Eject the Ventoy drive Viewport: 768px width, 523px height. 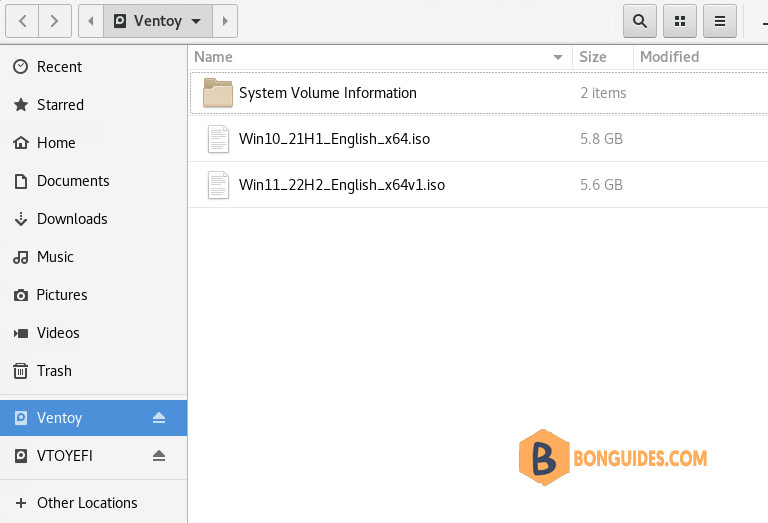coord(159,418)
